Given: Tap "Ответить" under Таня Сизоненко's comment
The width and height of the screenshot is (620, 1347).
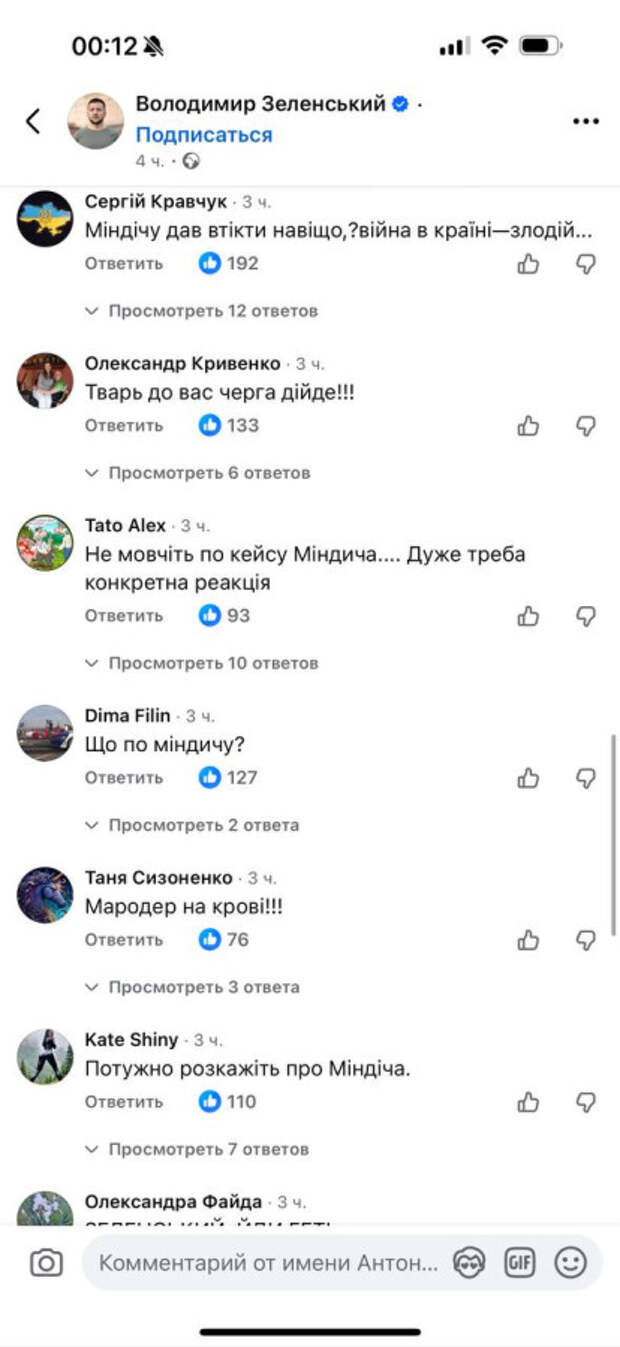Looking at the screenshot, I should click(124, 939).
